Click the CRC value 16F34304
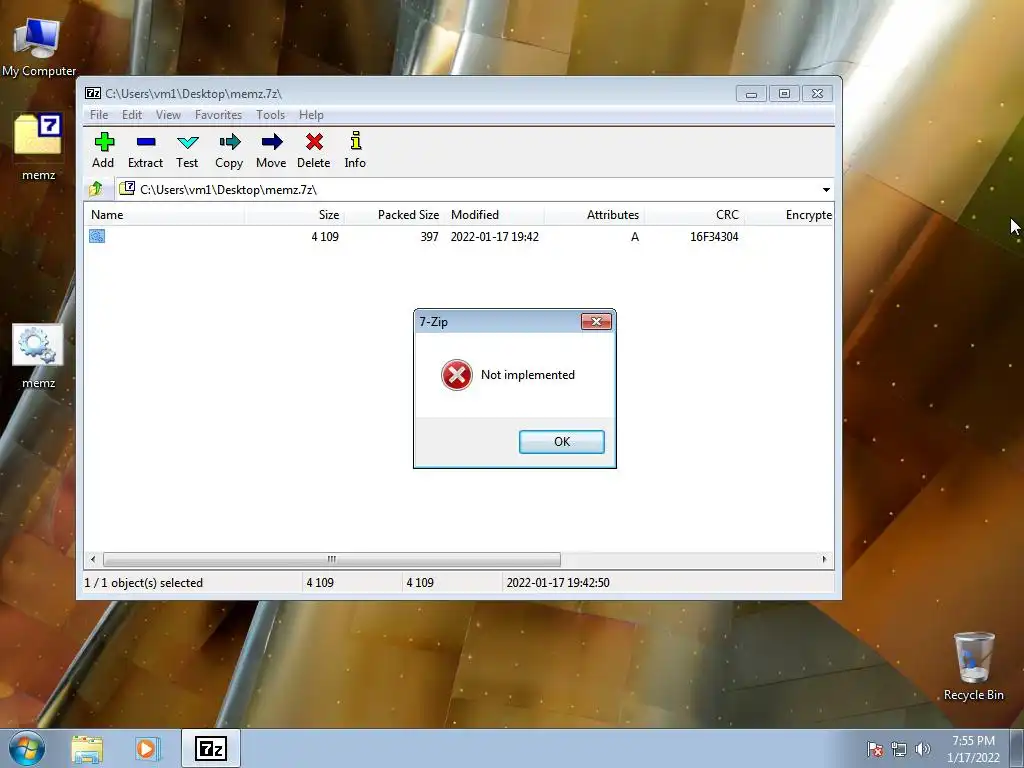Screen dimensions: 1024x768 click(x=714, y=236)
